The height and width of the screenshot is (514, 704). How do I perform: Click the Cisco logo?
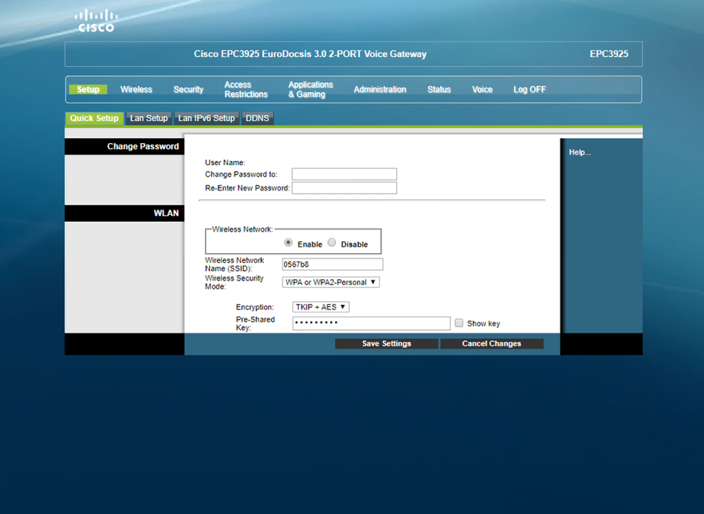96,20
